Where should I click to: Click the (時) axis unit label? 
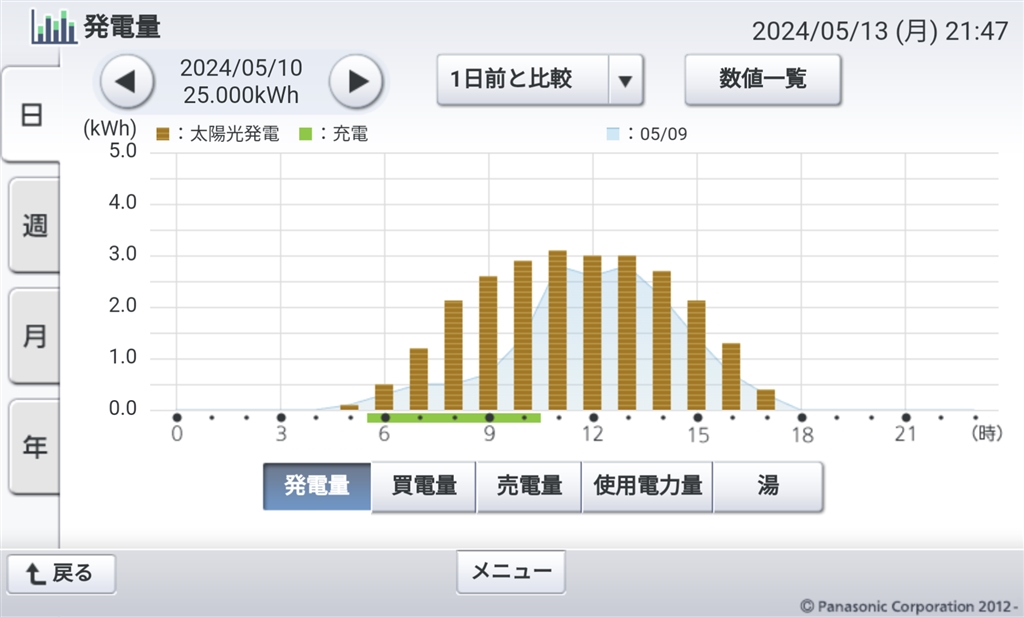click(987, 433)
